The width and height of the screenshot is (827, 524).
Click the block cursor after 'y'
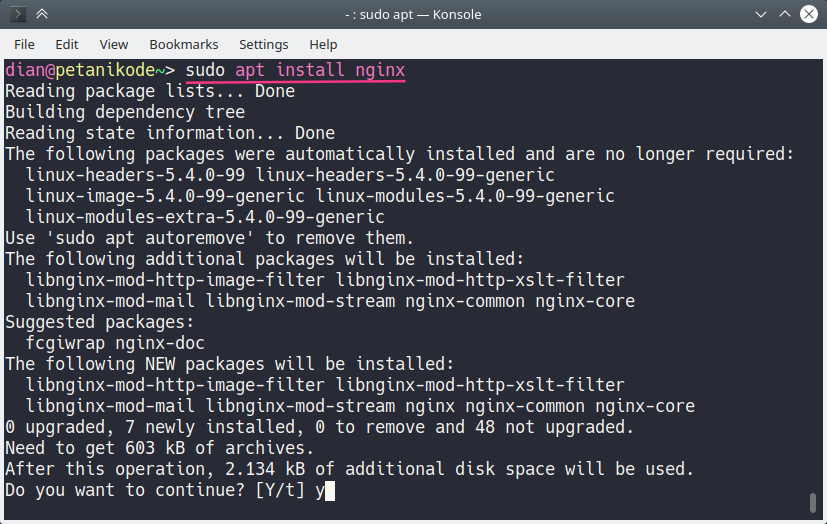tap(330, 491)
